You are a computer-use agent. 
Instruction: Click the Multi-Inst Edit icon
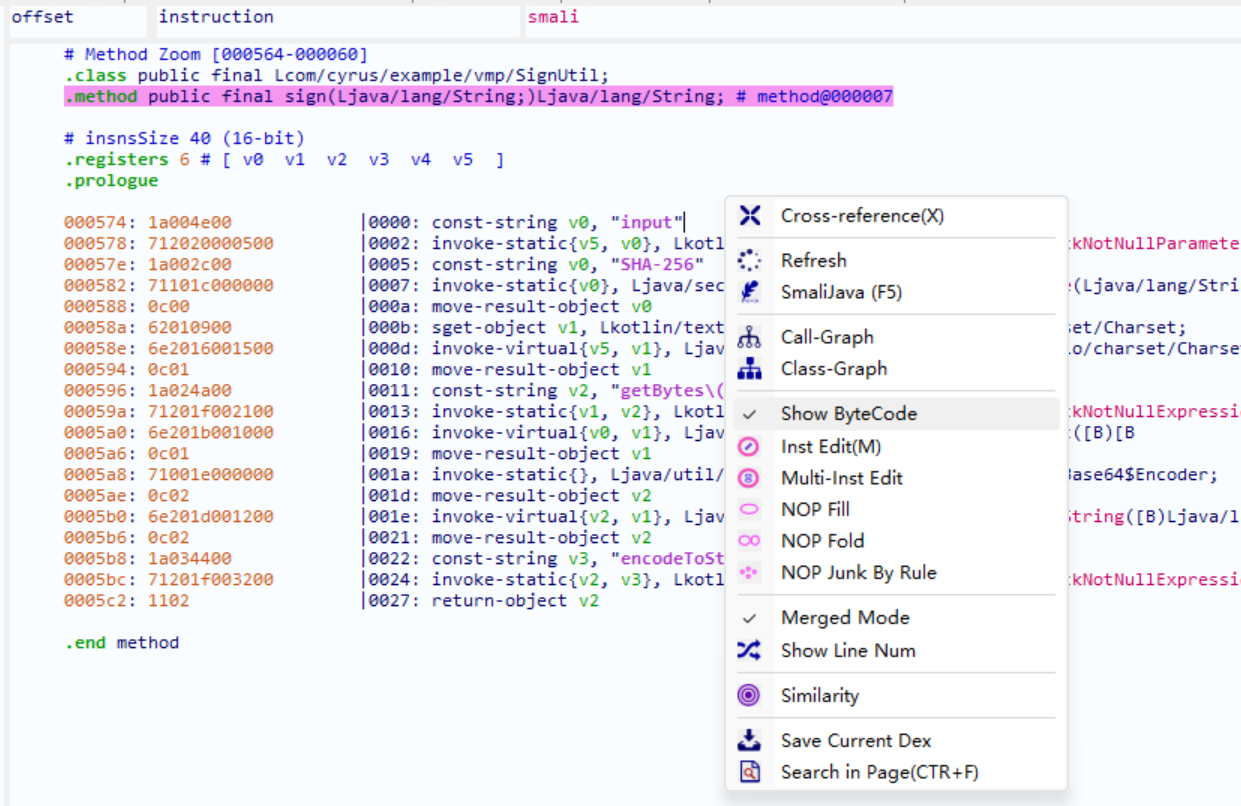749,478
